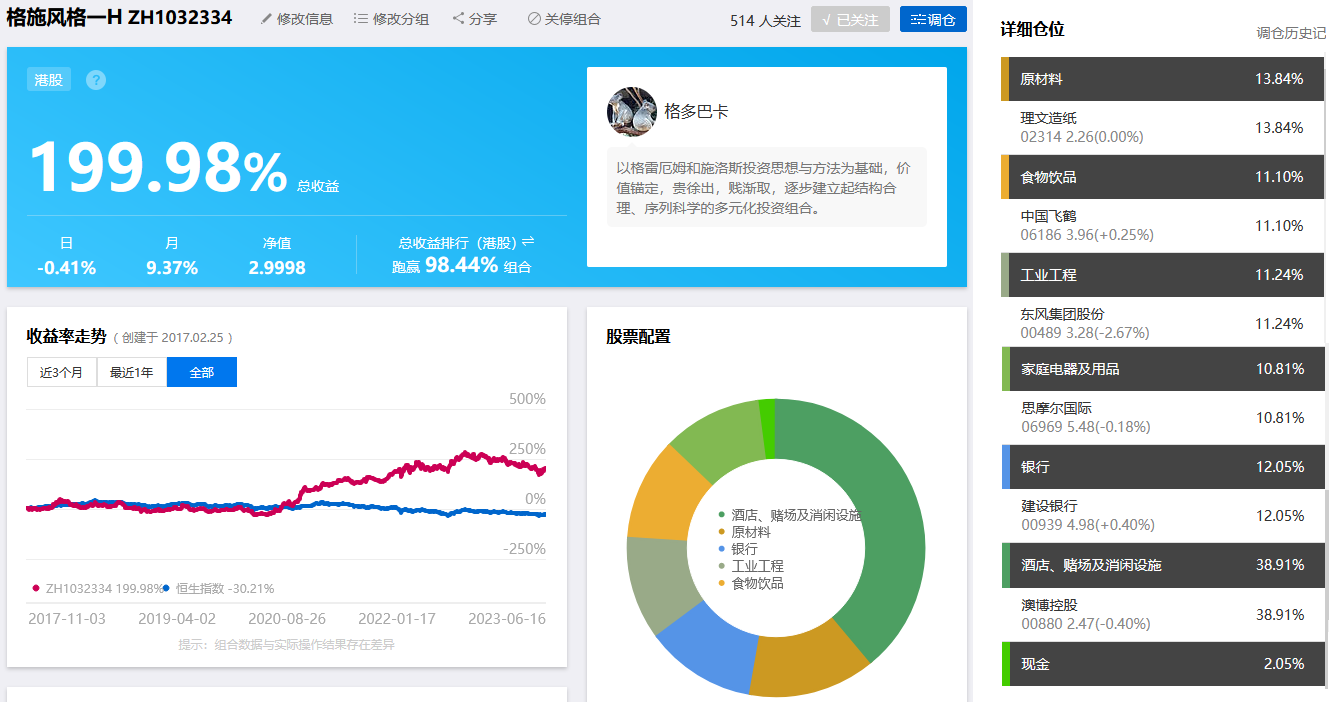Click the swap arrows beside 总收益排行

(528, 242)
